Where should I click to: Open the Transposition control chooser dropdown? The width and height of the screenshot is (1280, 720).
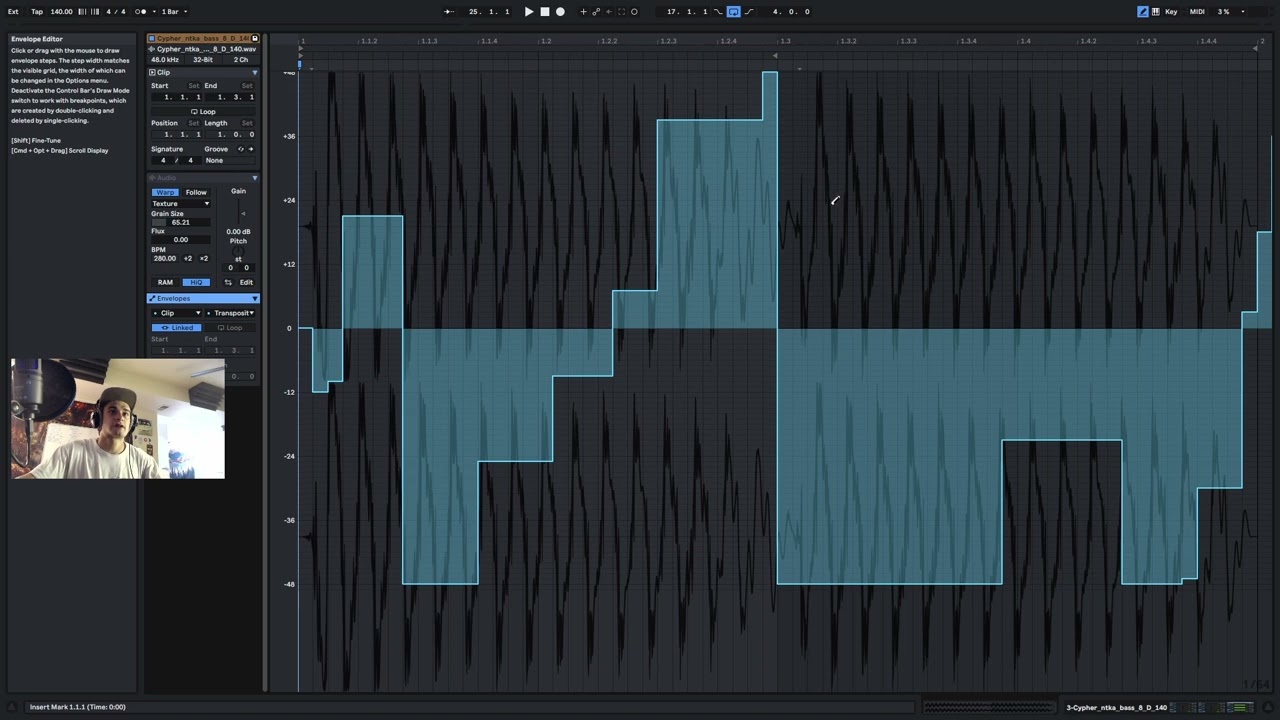tap(230, 313)
